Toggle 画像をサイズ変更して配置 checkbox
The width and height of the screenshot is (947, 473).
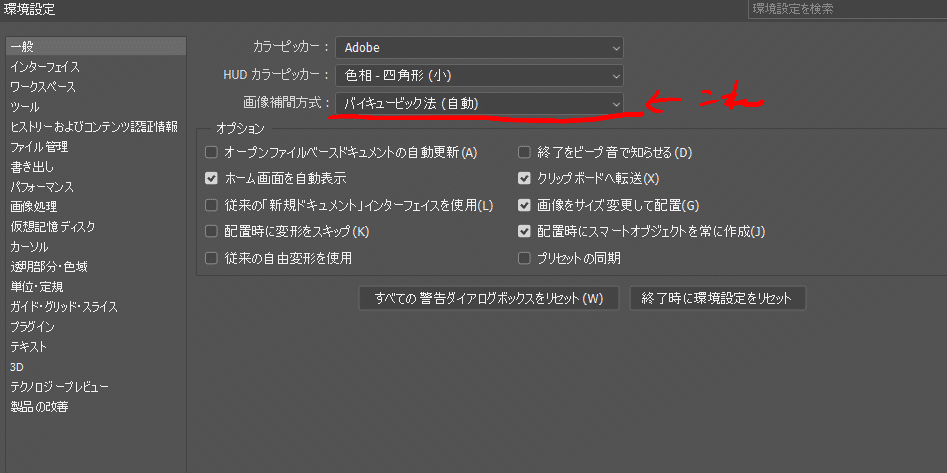524,205
